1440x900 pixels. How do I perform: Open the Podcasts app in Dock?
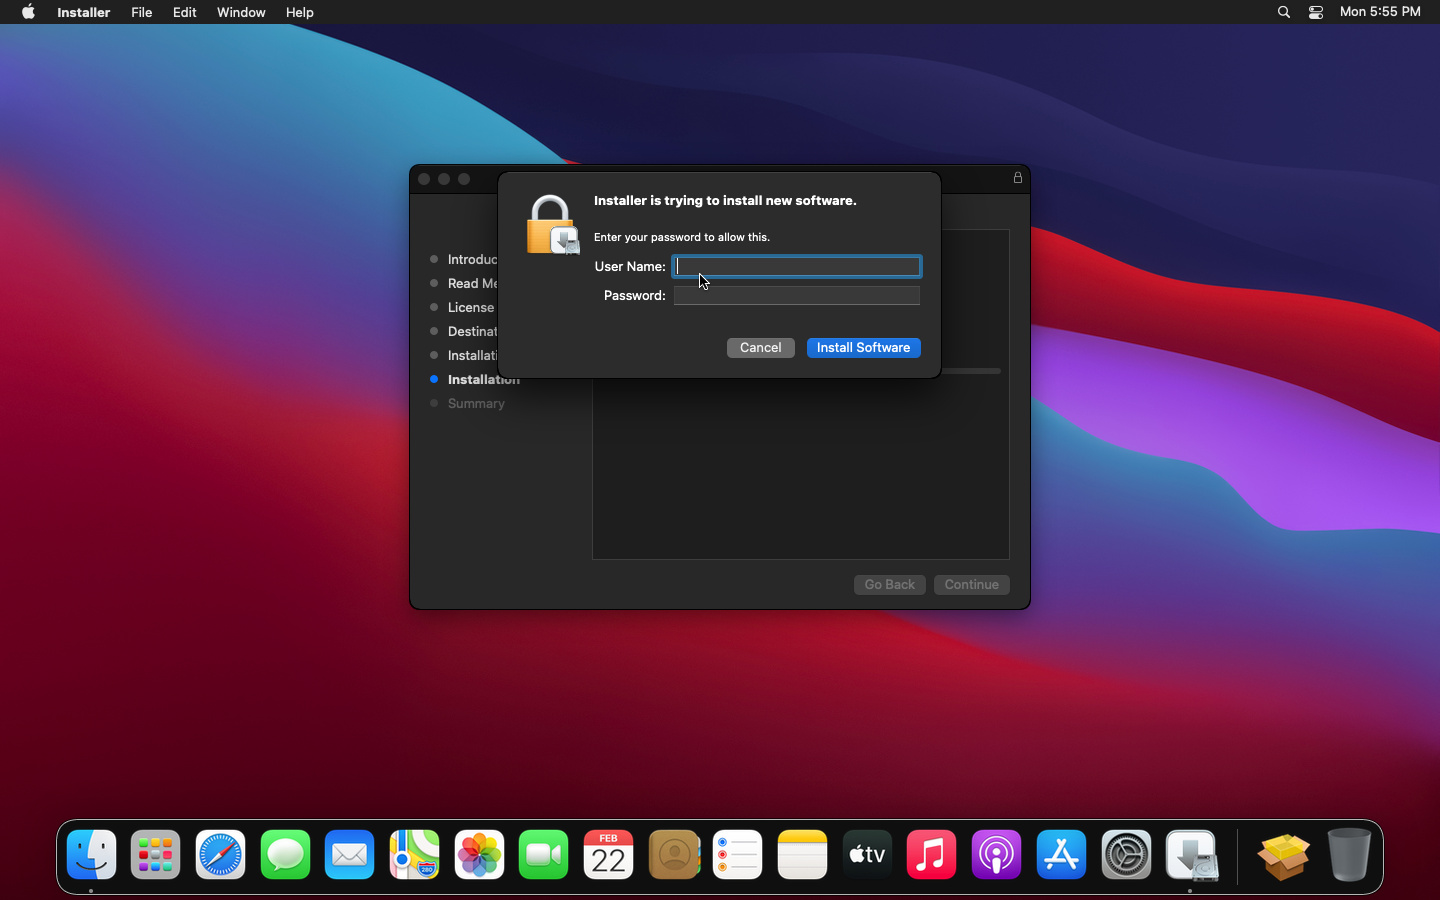996,855
